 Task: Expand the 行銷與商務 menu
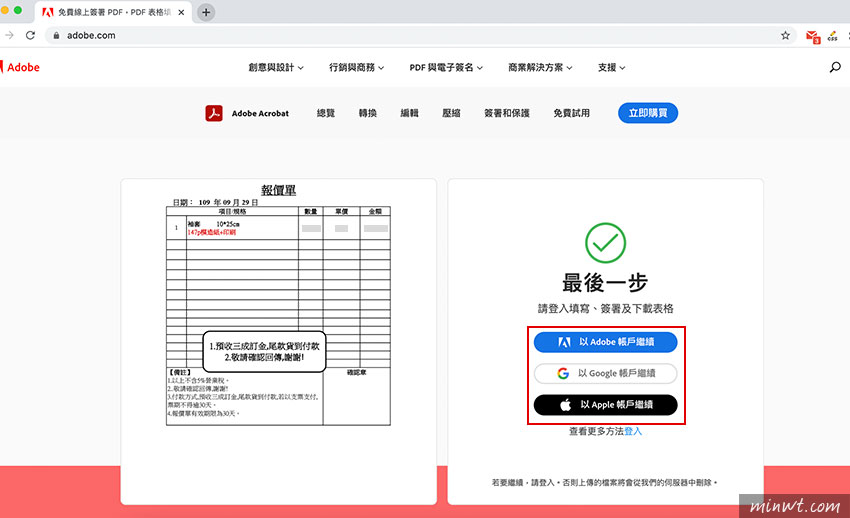coord(356,67)
